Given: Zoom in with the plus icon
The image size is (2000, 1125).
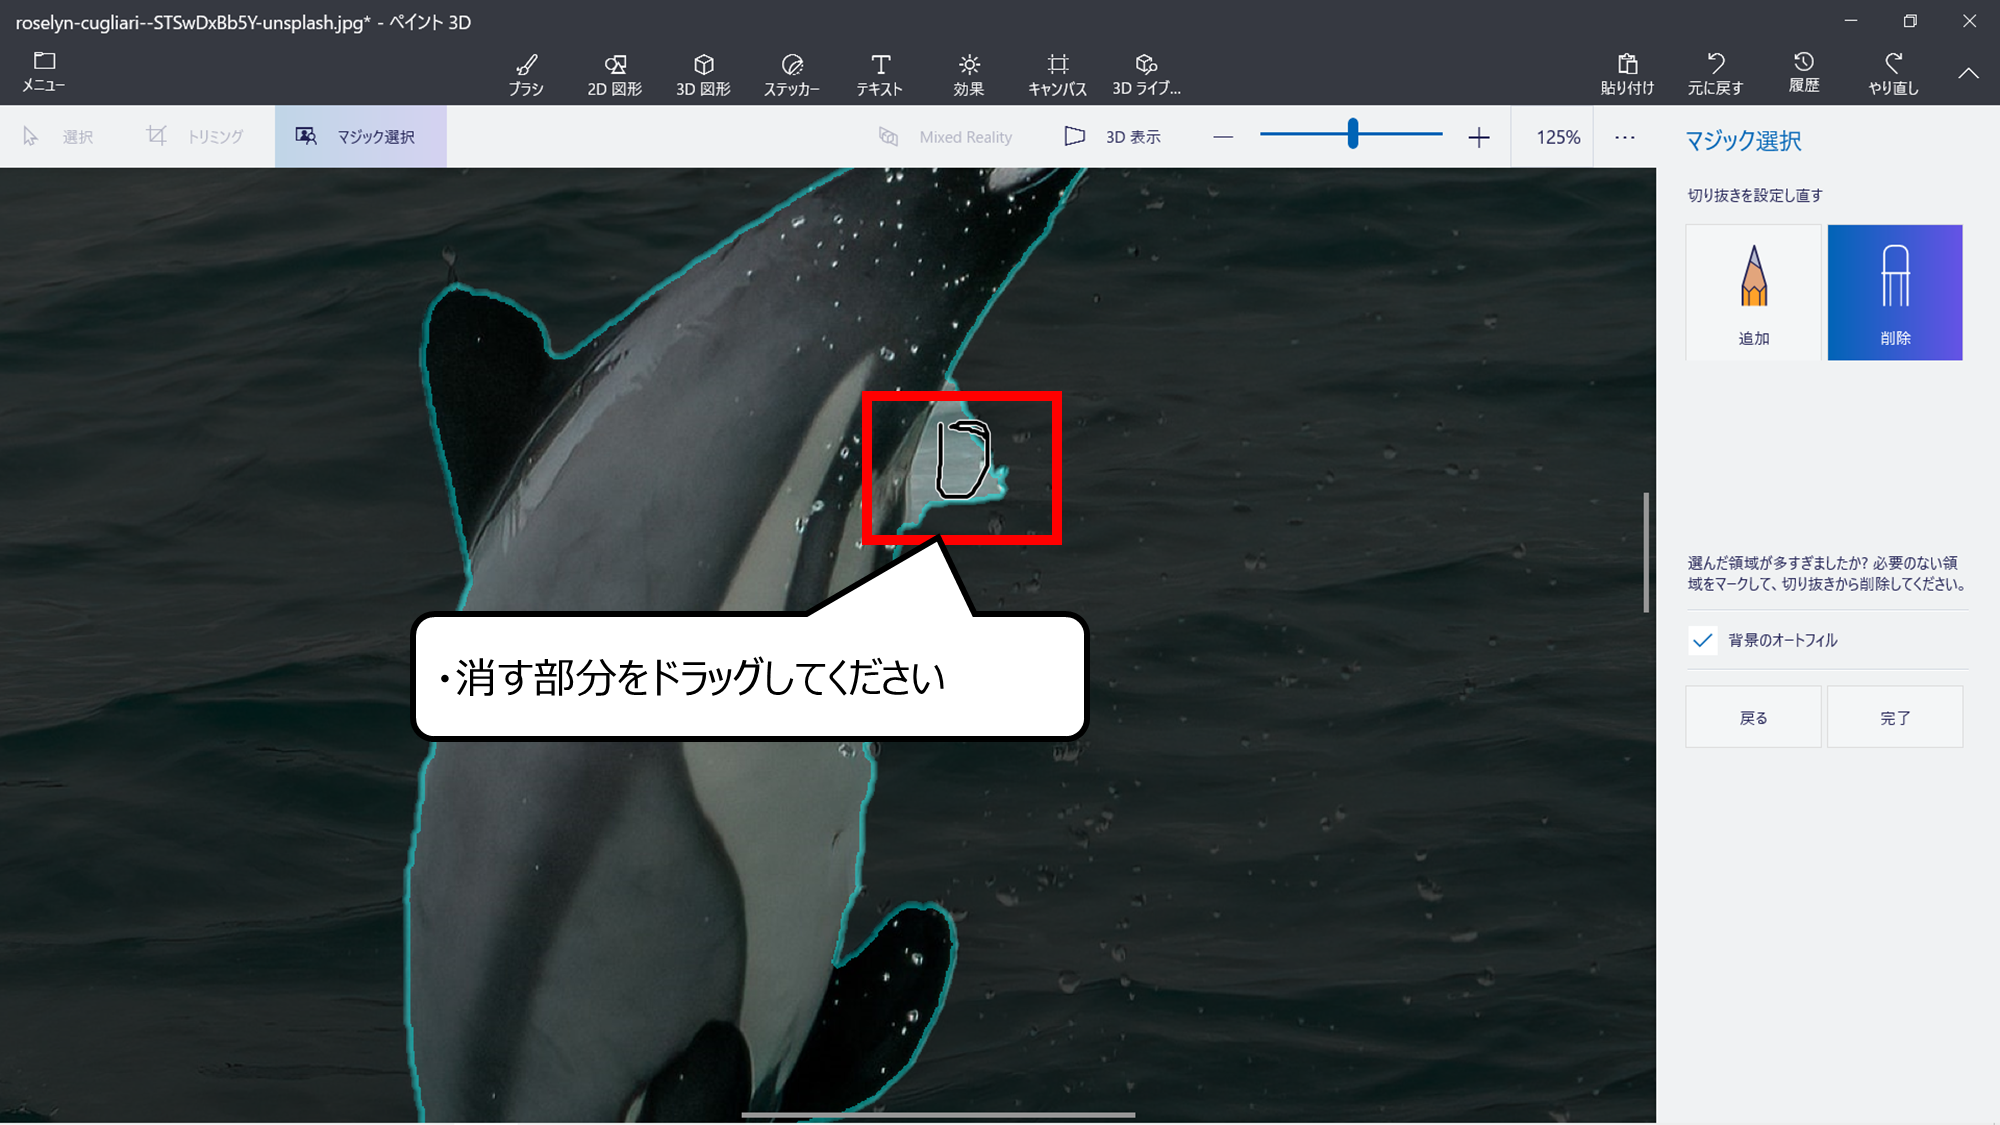Looking at the screenshot, I should pos(1479,137).
